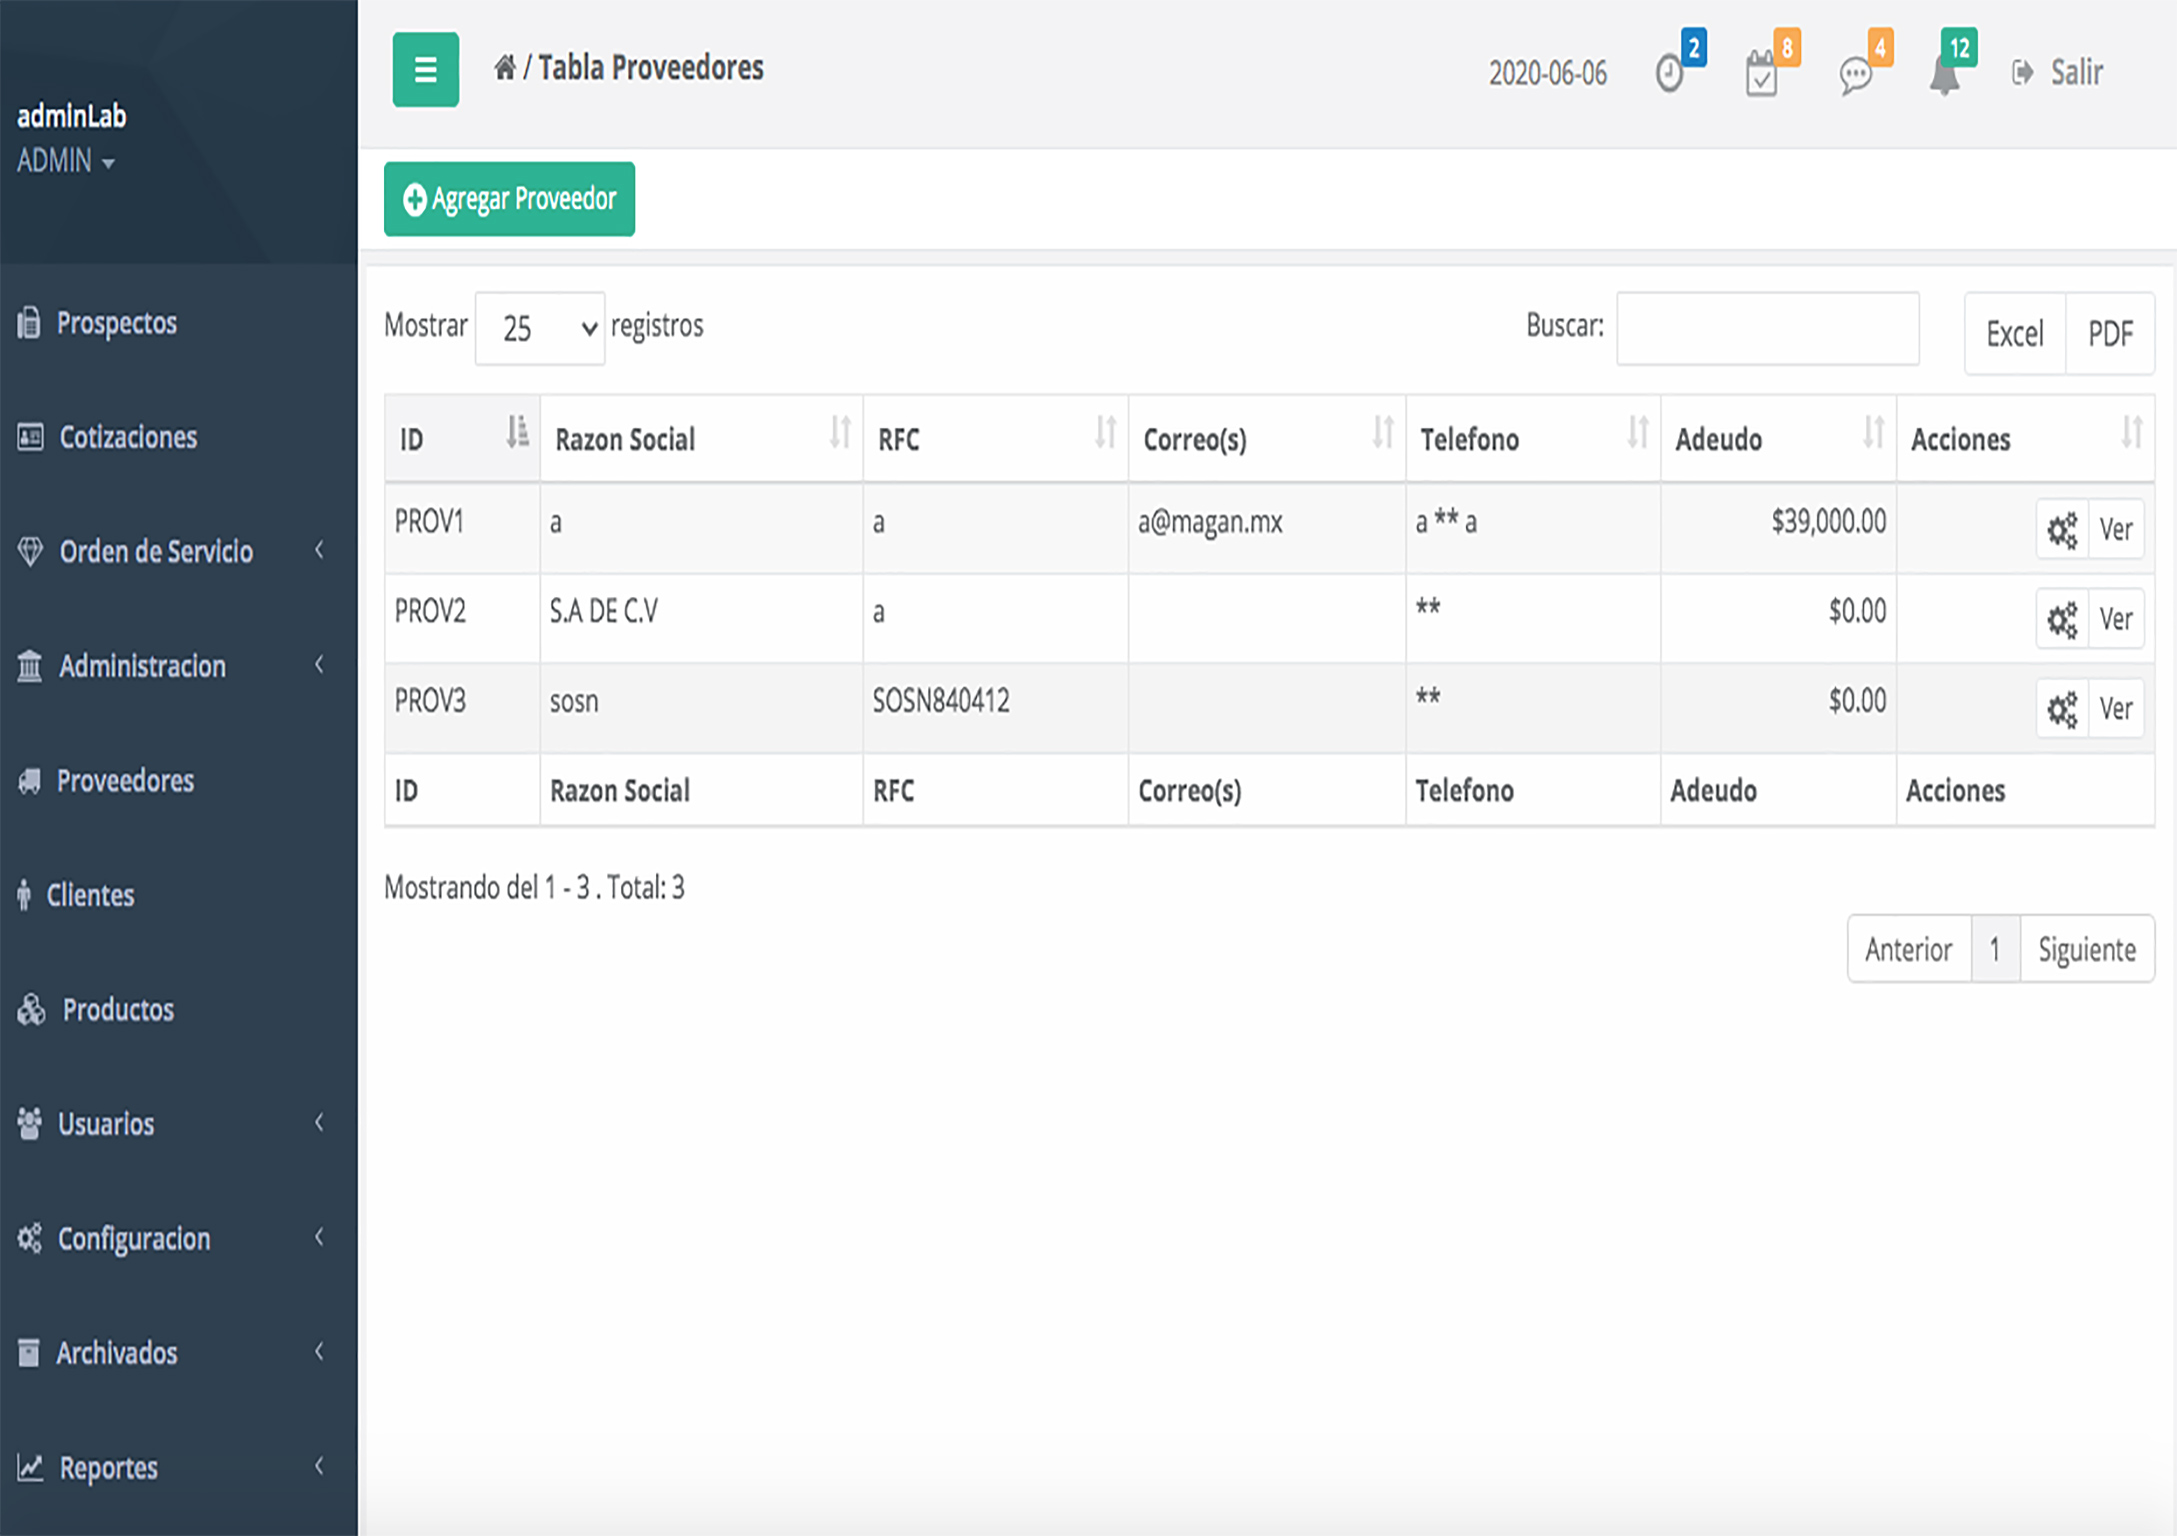Expand Administracion submenu chevron
Viewport: 2177px width, 1536px height.
click(x=319, y=664)
